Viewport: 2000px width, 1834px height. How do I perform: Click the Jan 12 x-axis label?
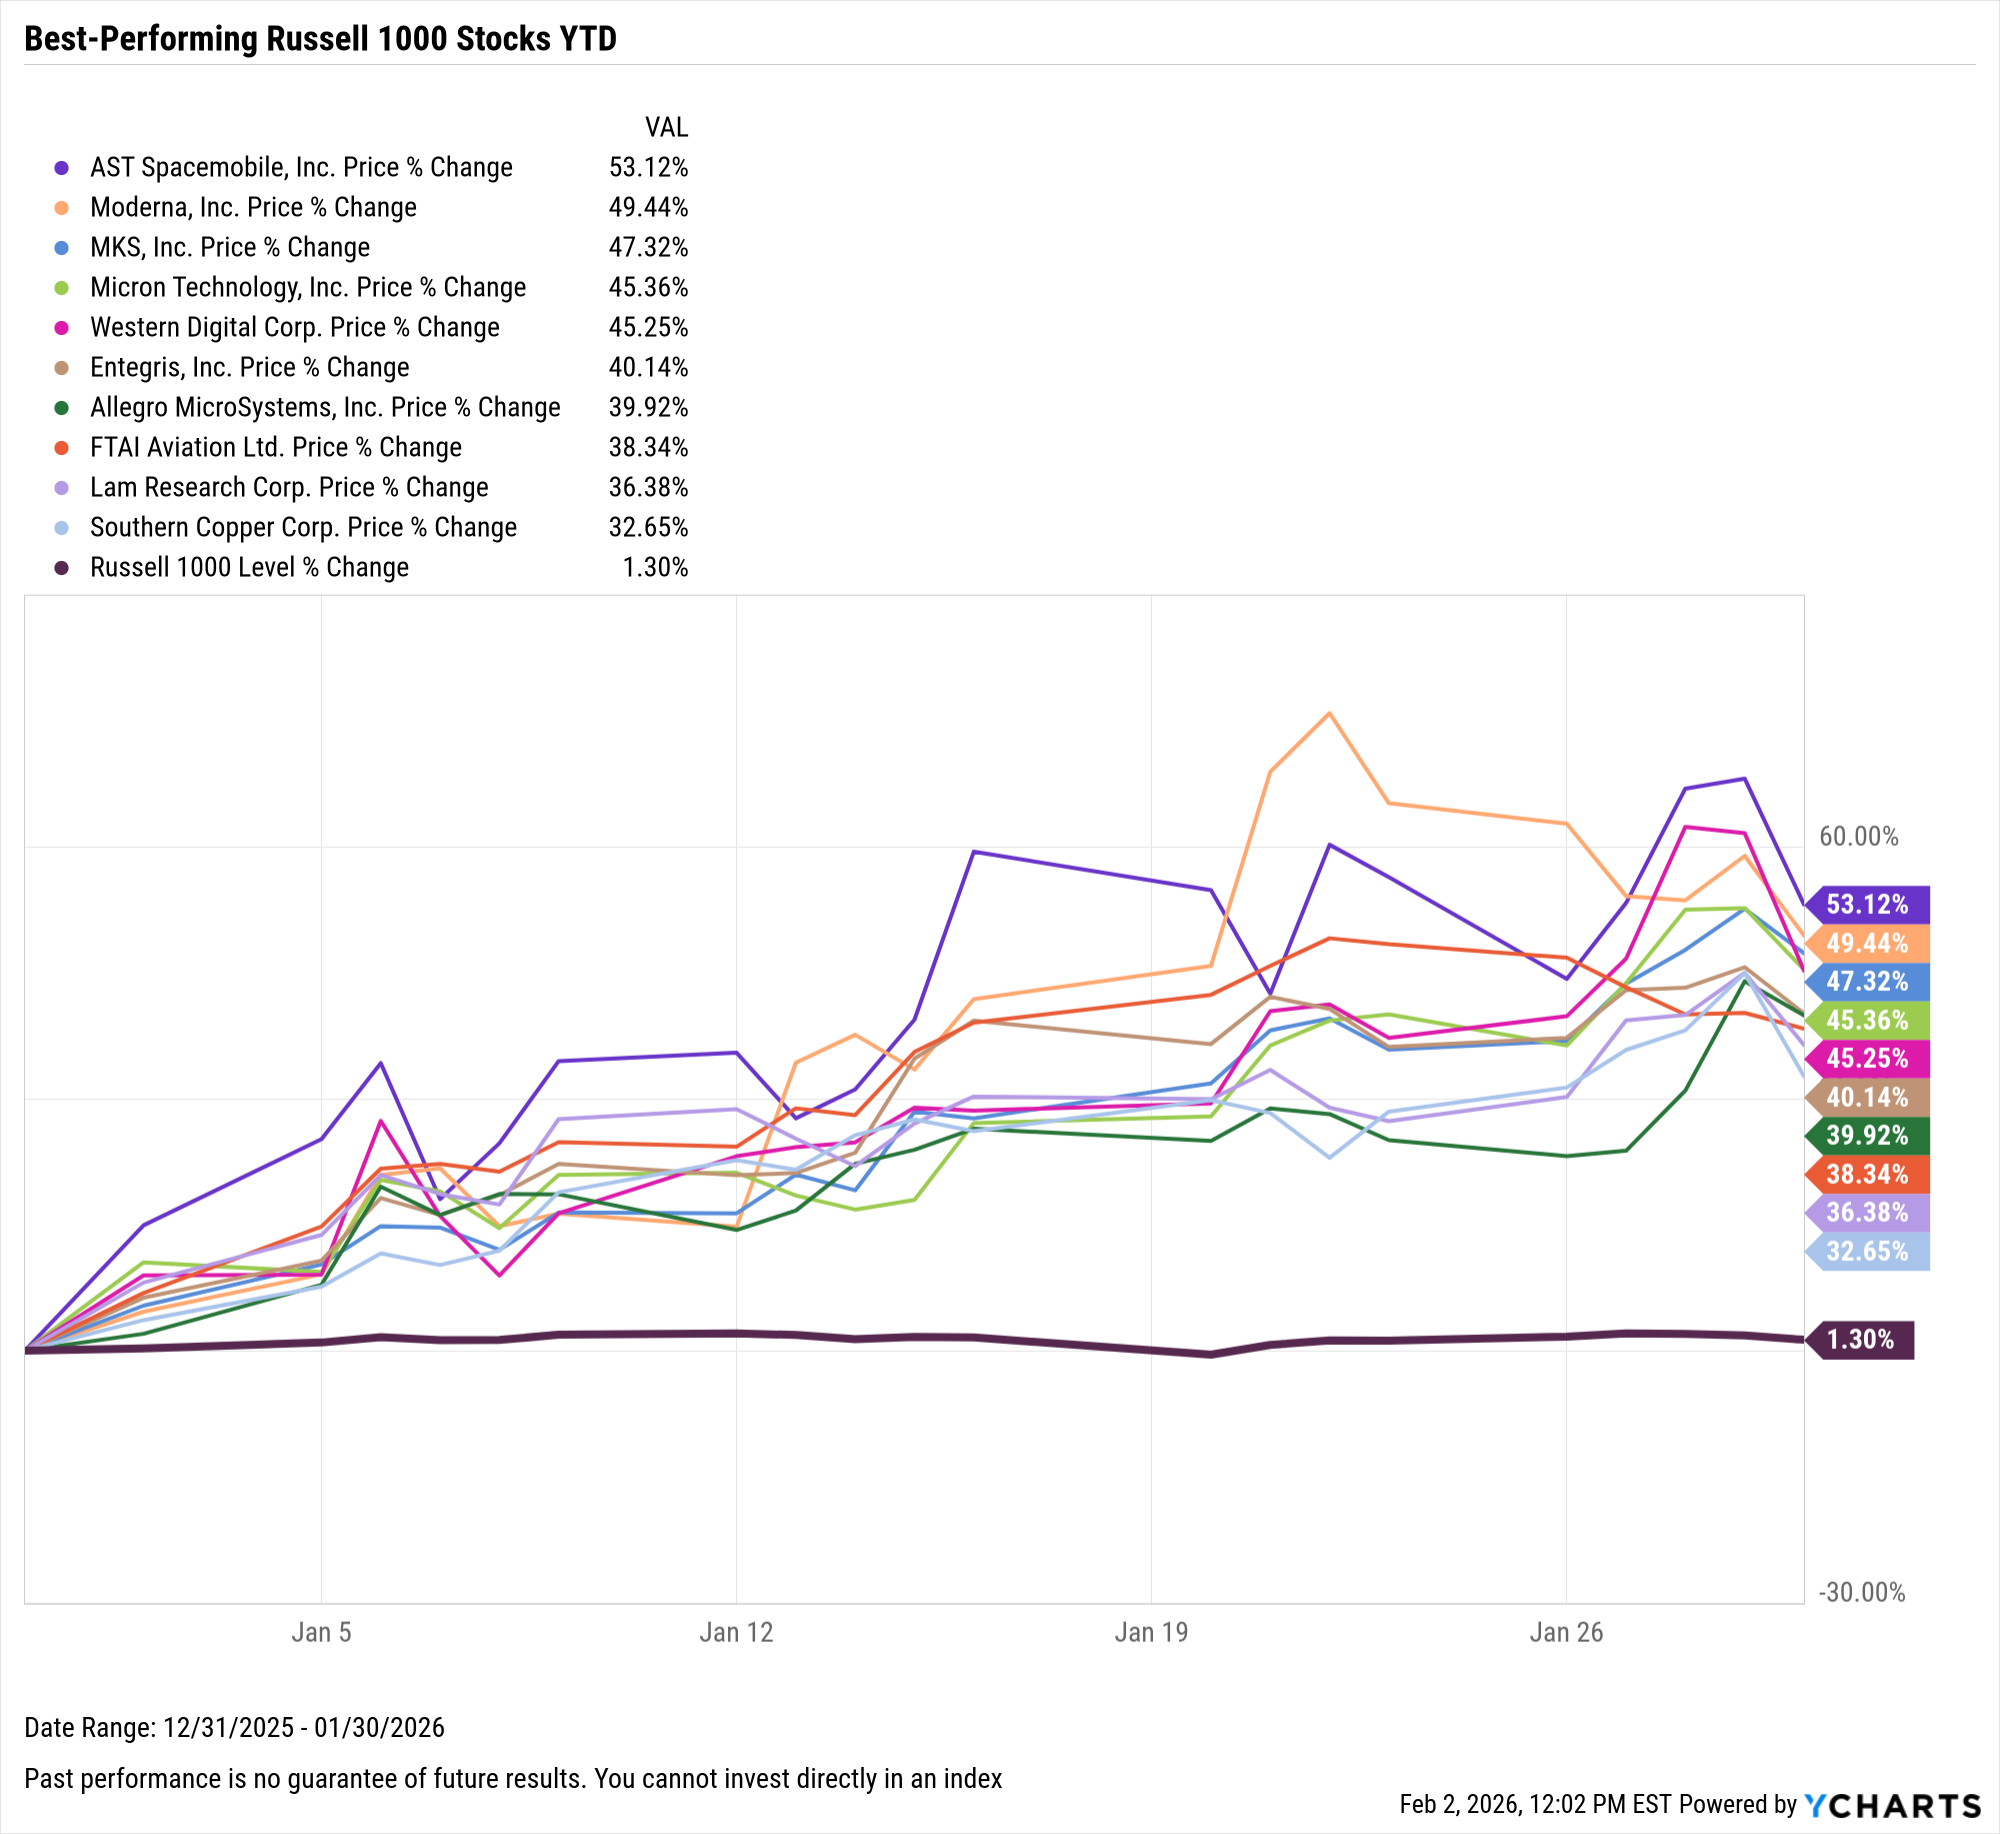[736, 1633]
